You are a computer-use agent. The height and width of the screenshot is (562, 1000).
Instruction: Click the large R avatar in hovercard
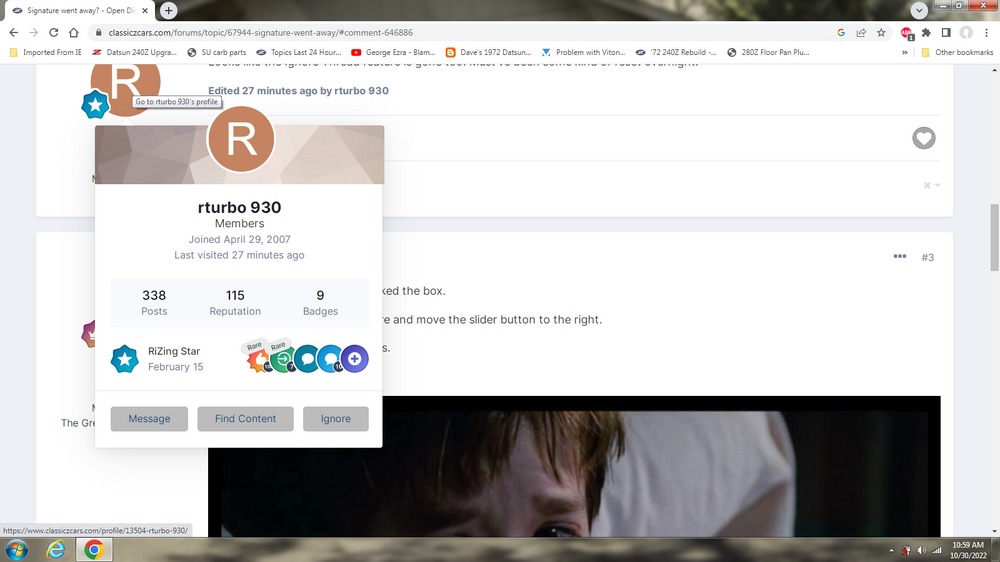click(x=241, y=139)
